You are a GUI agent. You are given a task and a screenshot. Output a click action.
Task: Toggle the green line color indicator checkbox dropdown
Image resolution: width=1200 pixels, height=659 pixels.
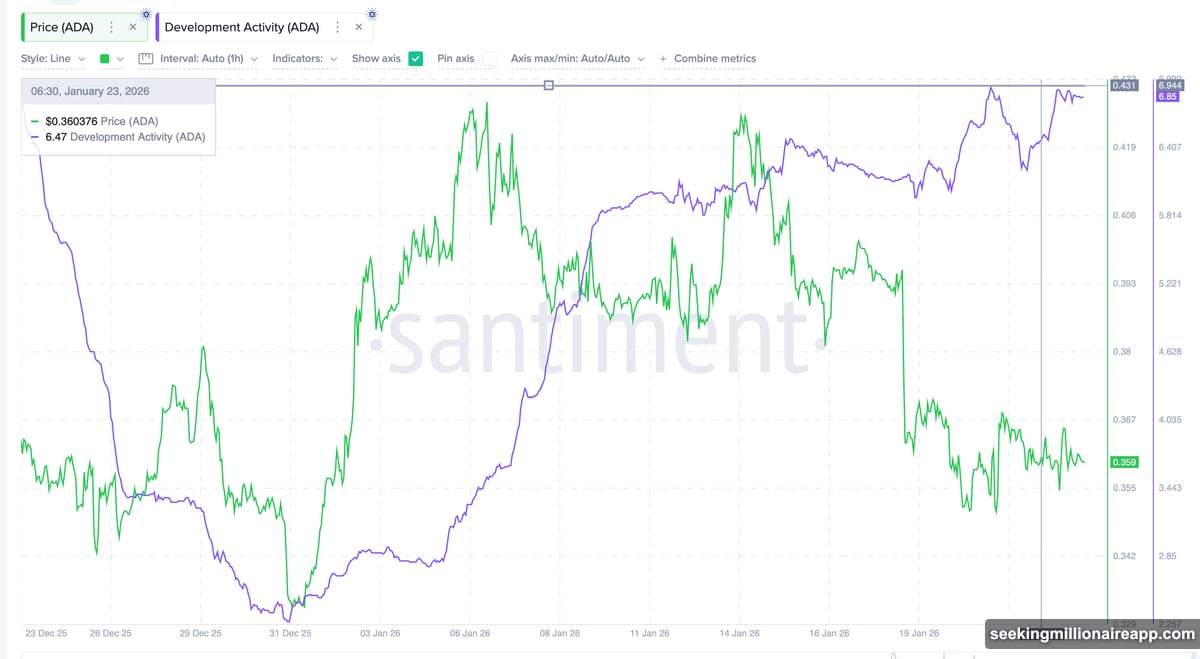pos(120,58)
